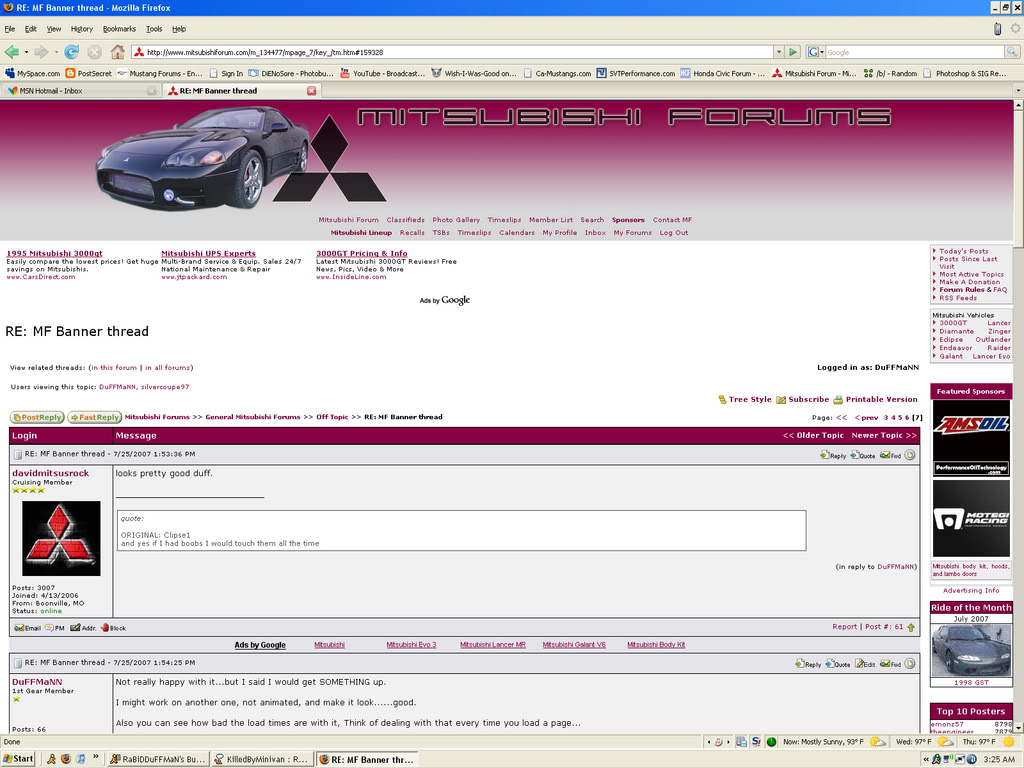The image size is (1024, 768).
Task: Expand the address bar history dropdown
Action: [x=777, y=51]
